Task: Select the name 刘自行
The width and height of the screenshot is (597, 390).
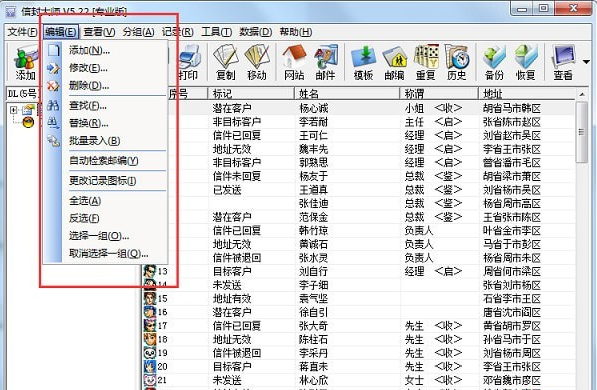Action: click(x=314, y=272)
